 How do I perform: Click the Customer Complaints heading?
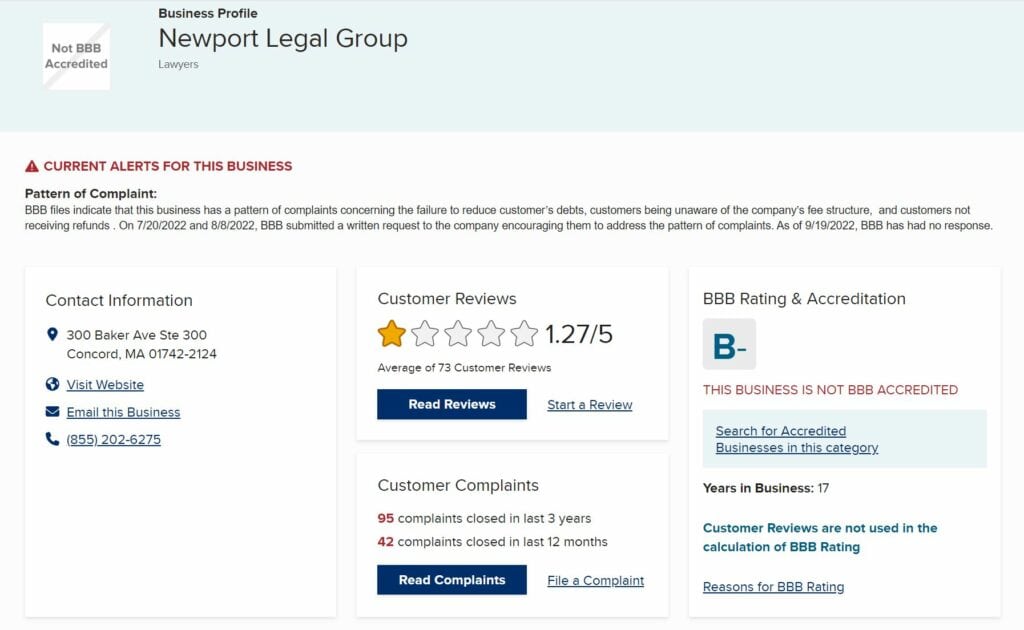point(458,486)
